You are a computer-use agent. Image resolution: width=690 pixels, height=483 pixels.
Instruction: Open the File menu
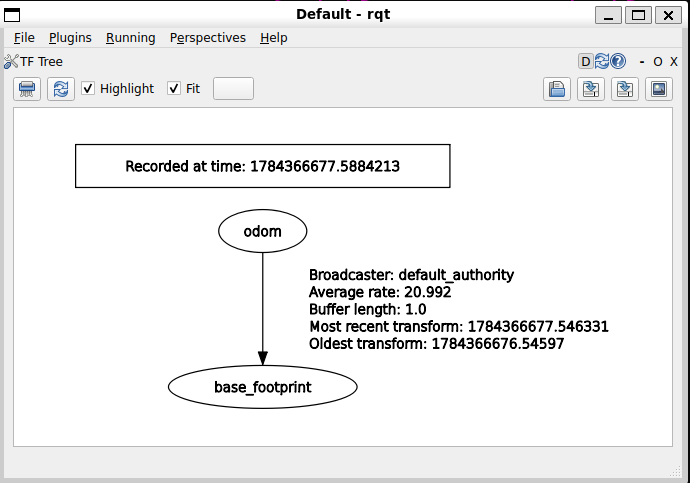click(24, 38)
